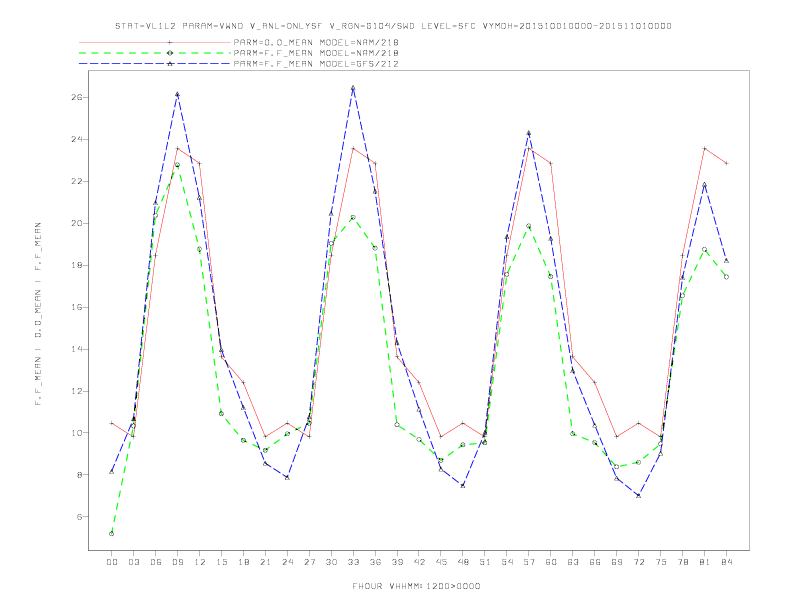Screen dimensions: 792x612
Task: Click x-axis tick label 33
Action: coord(353,562)
